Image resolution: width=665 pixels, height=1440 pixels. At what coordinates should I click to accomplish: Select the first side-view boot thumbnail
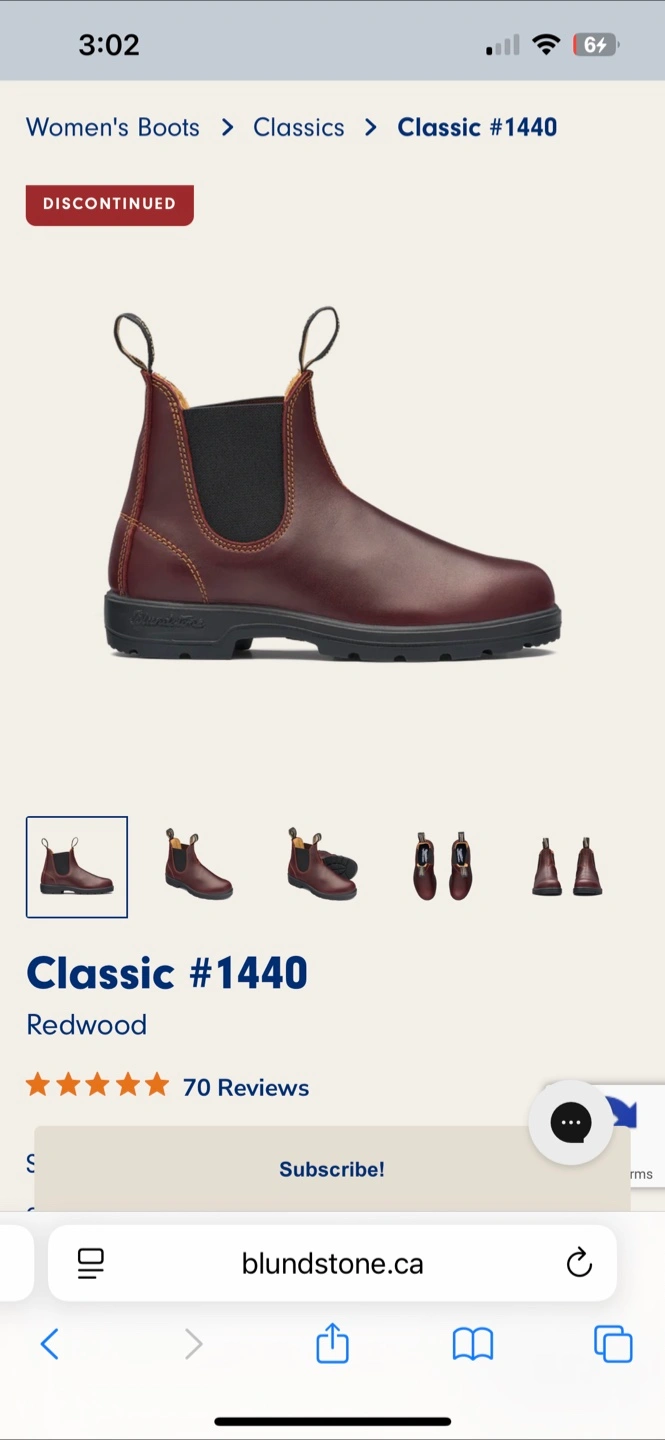coord(77,867)
